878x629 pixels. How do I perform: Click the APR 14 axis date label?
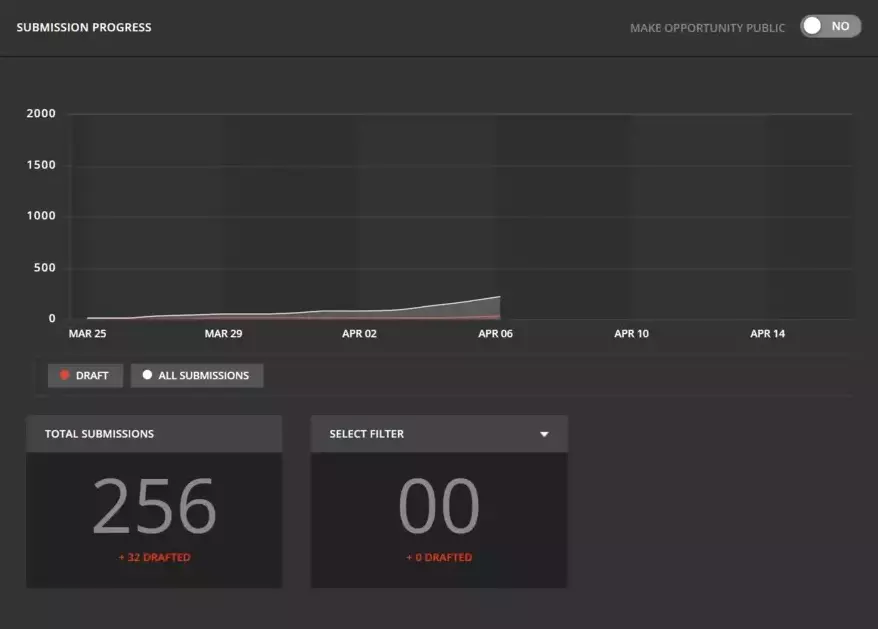(768, 334)
